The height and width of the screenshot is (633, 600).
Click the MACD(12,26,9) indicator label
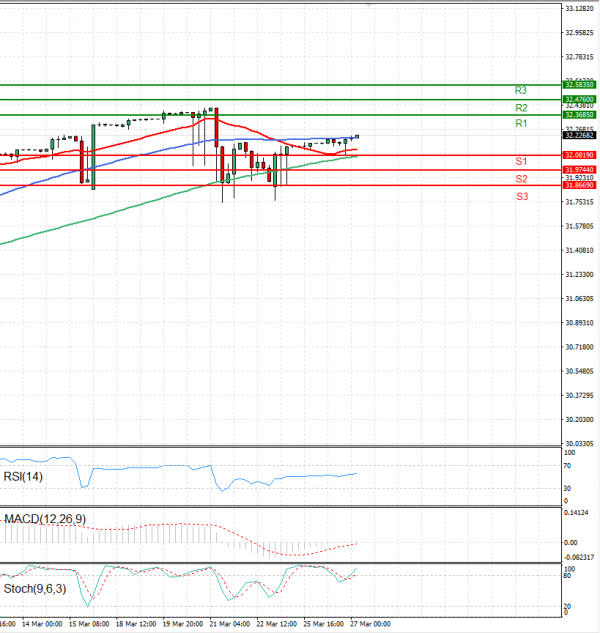[x=45, y=519]
